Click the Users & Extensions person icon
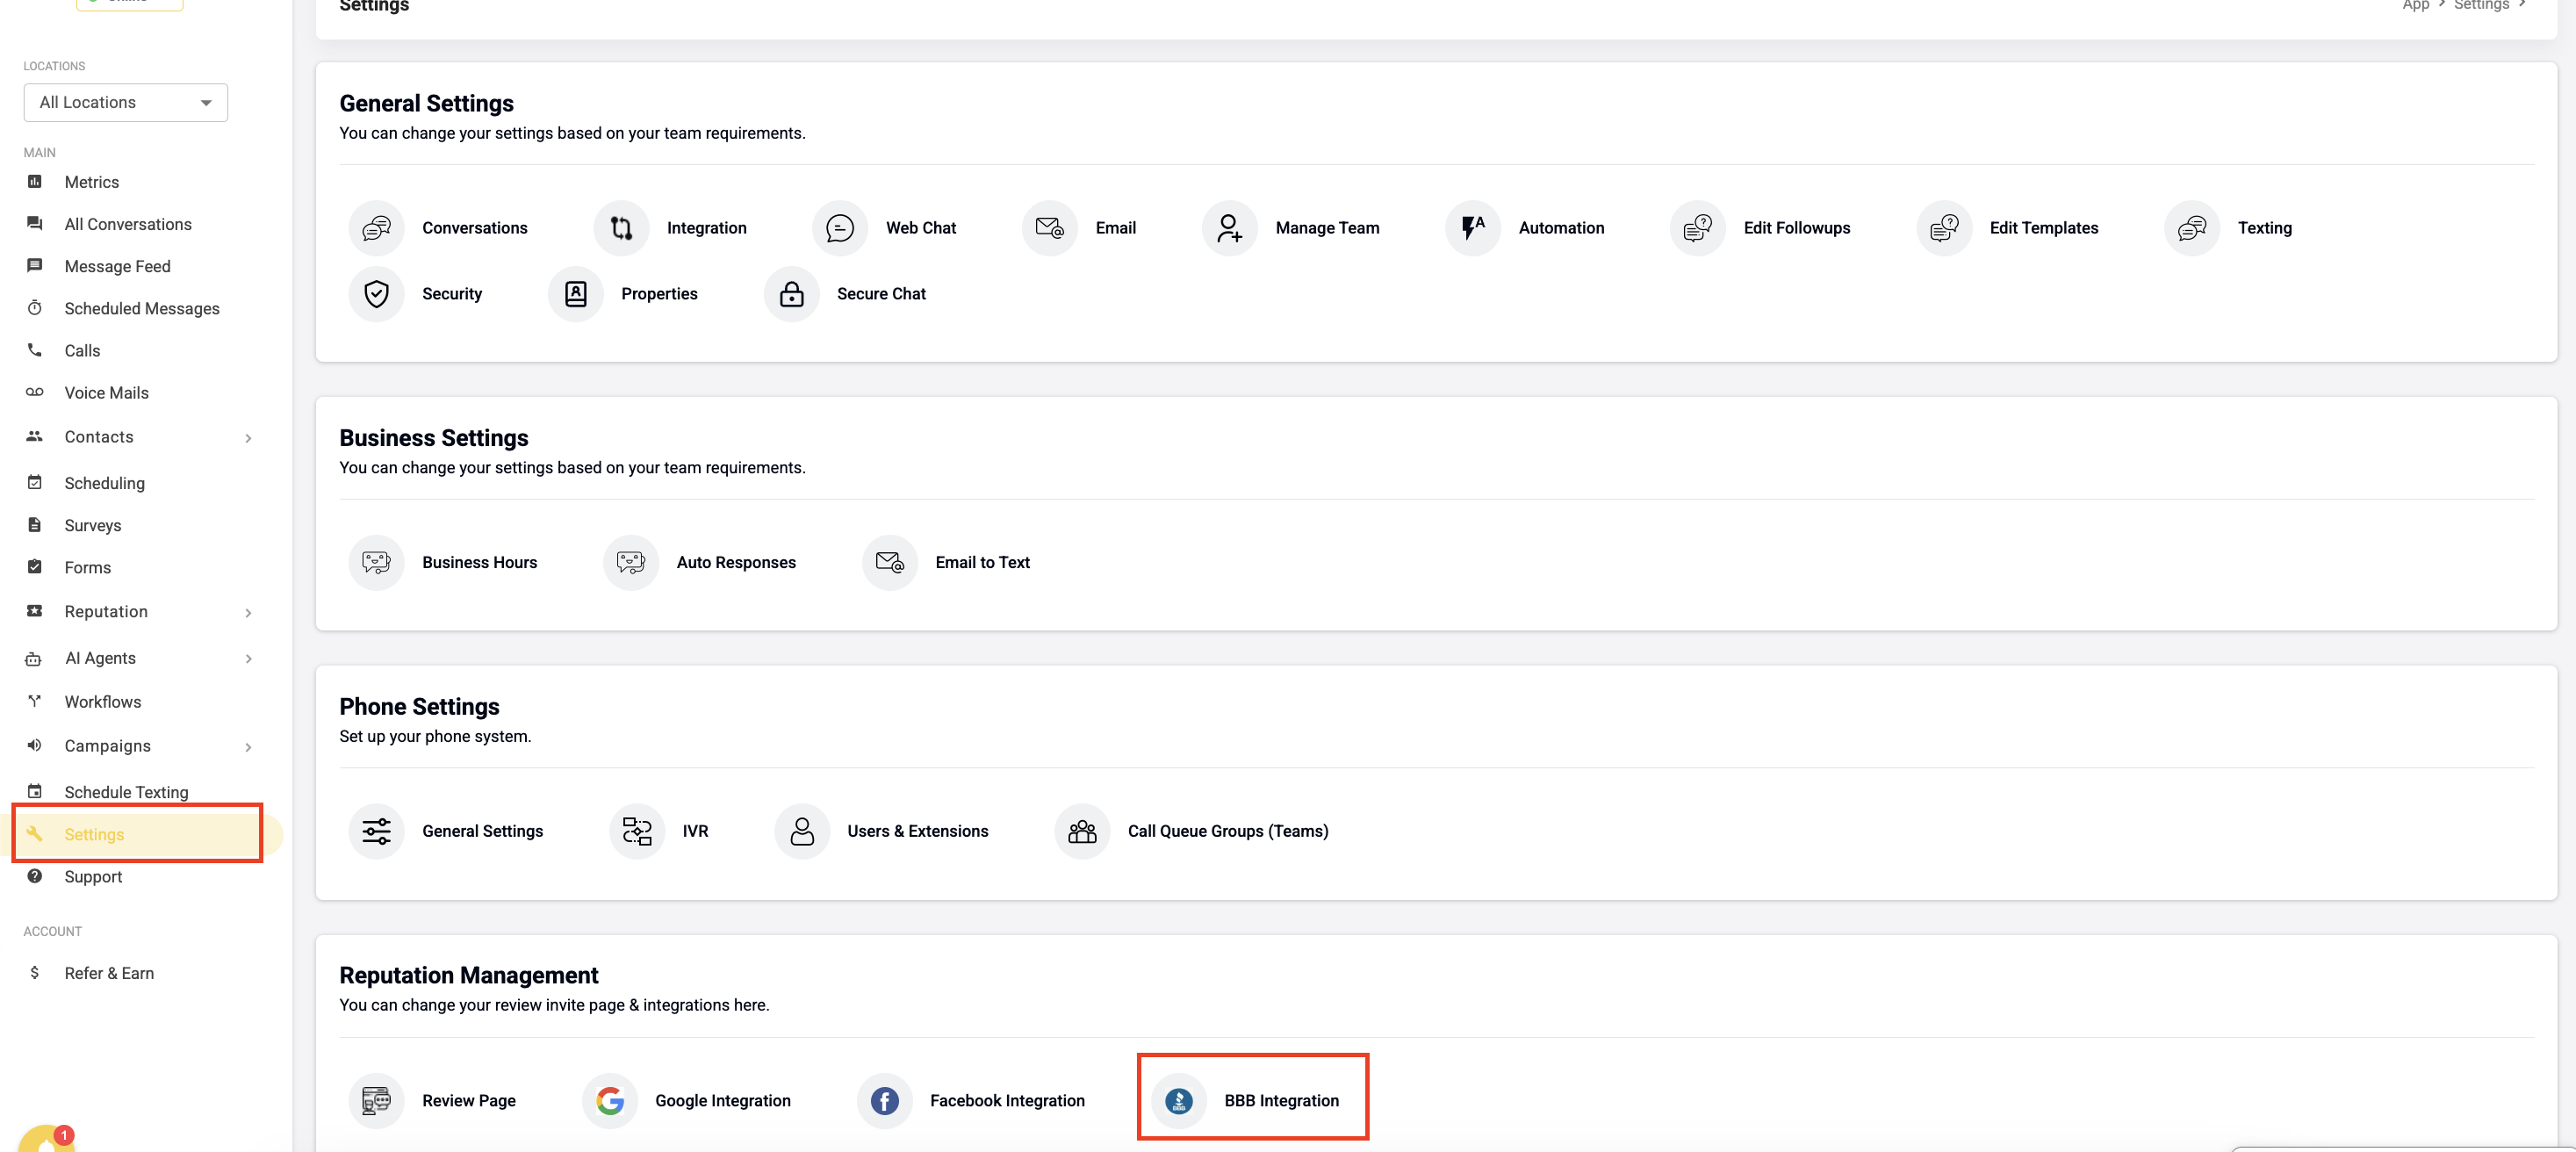2576x1152 pixels. 801,832
